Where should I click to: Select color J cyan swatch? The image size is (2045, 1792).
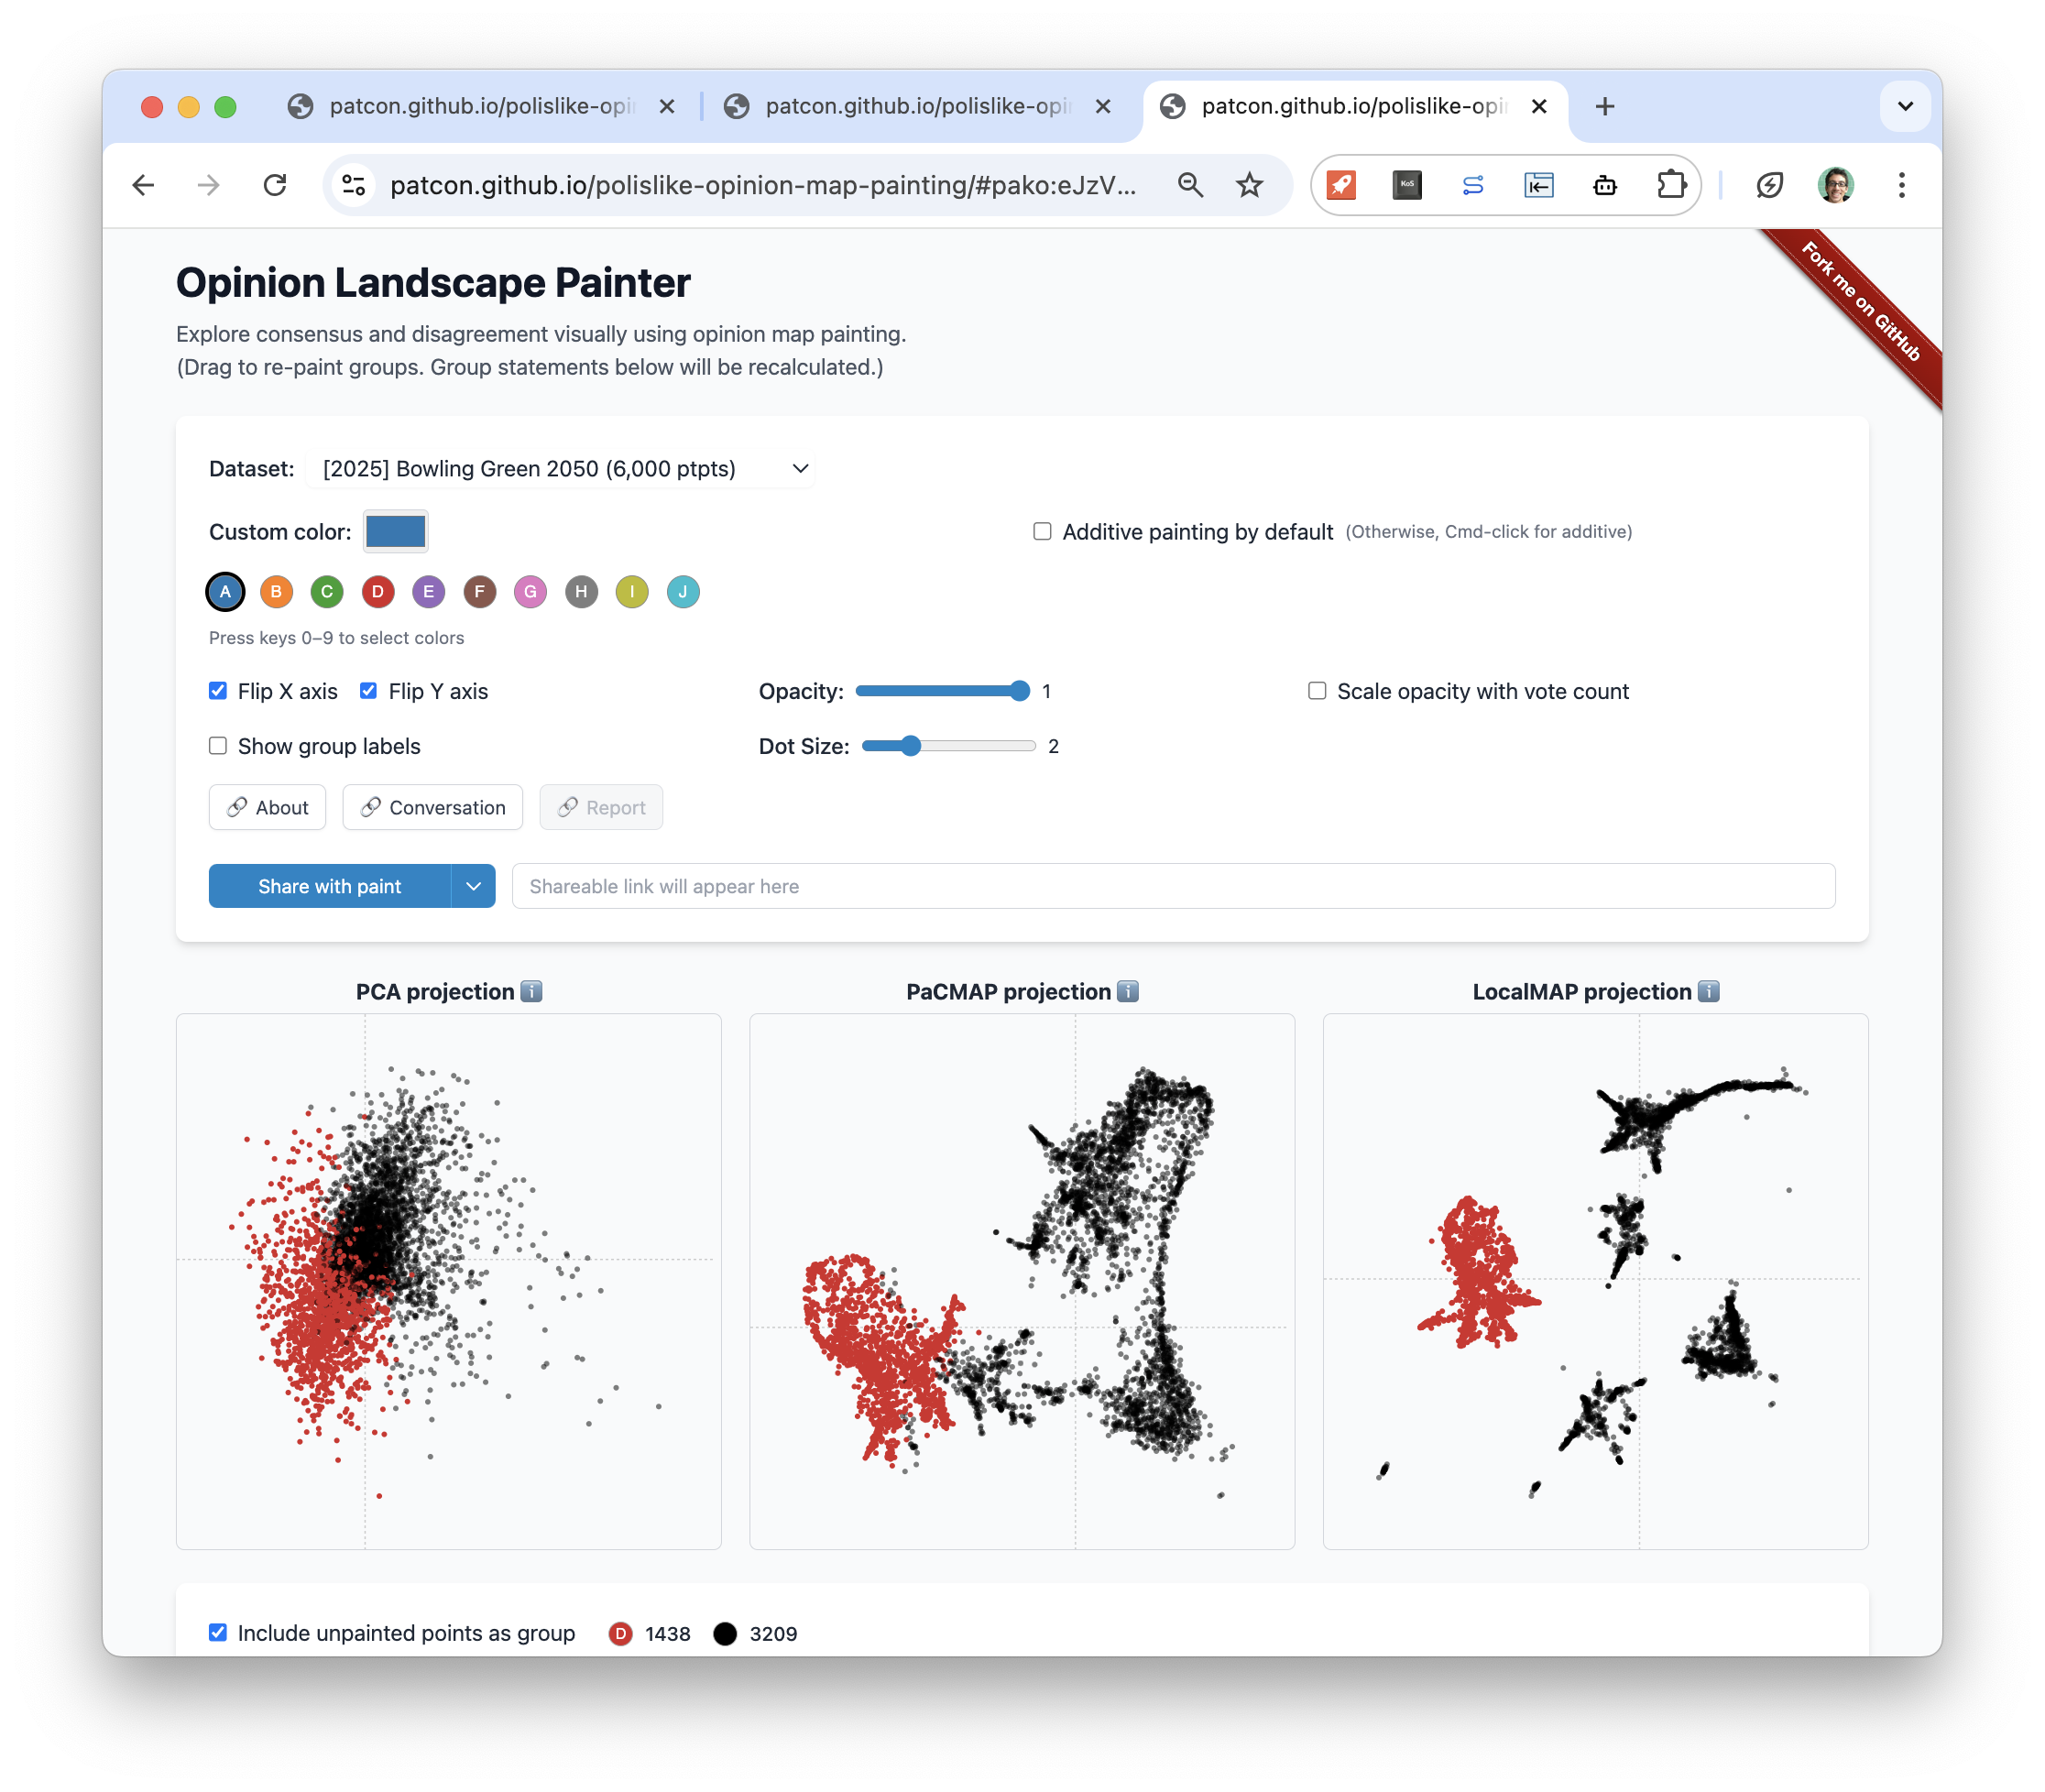pyautogui.click(x=683, y=591)
